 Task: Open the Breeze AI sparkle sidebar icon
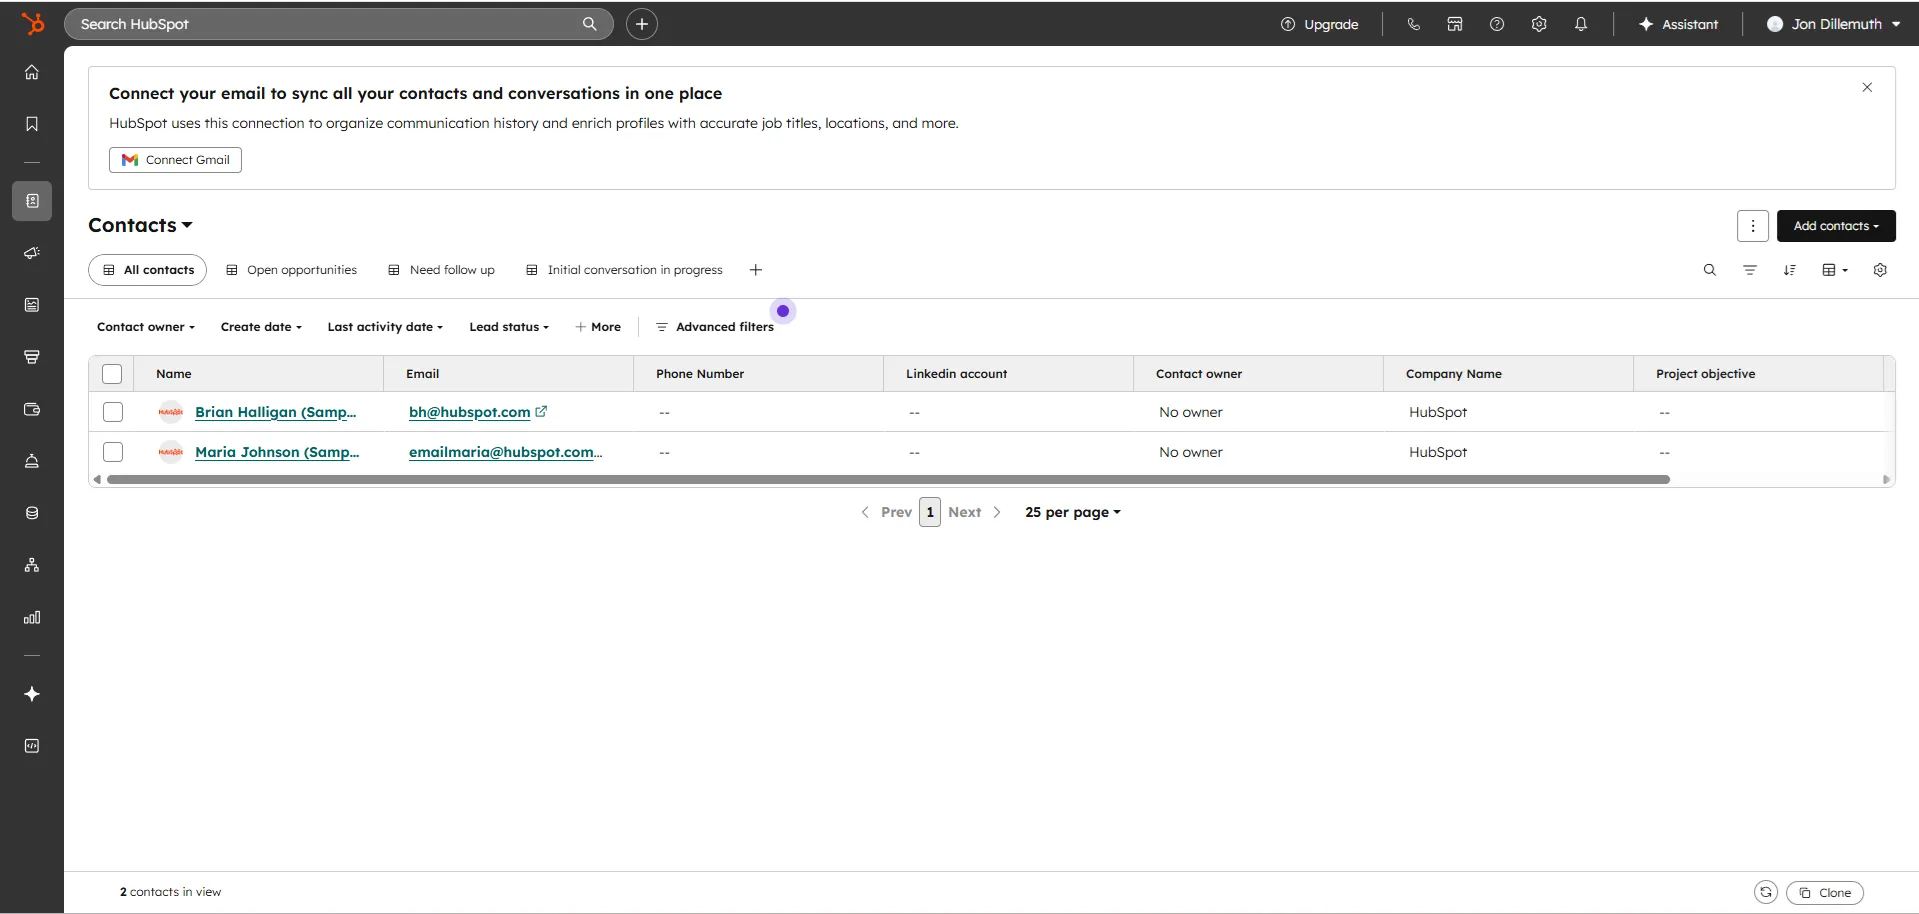pos(32,694)
